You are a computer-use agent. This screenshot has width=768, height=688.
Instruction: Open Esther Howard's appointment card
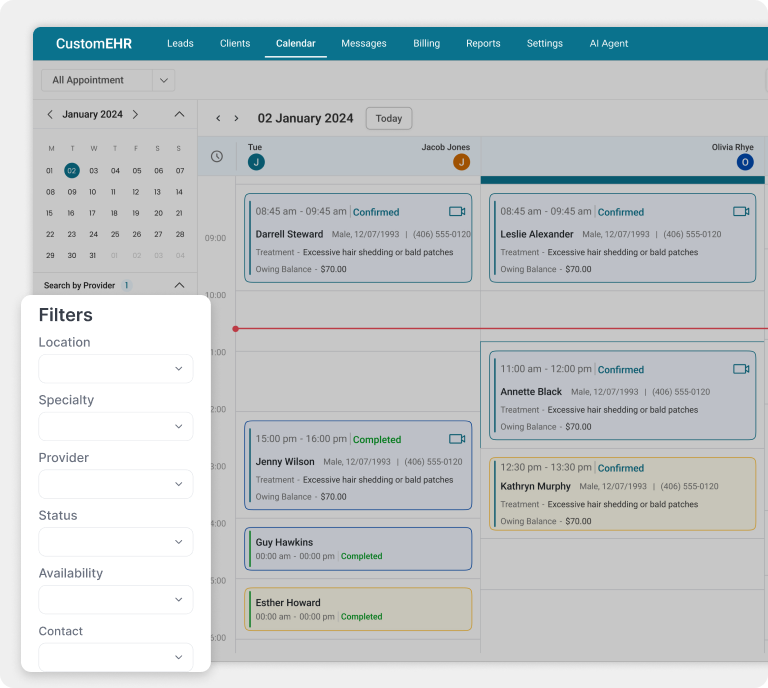click(x=358, y=609)
